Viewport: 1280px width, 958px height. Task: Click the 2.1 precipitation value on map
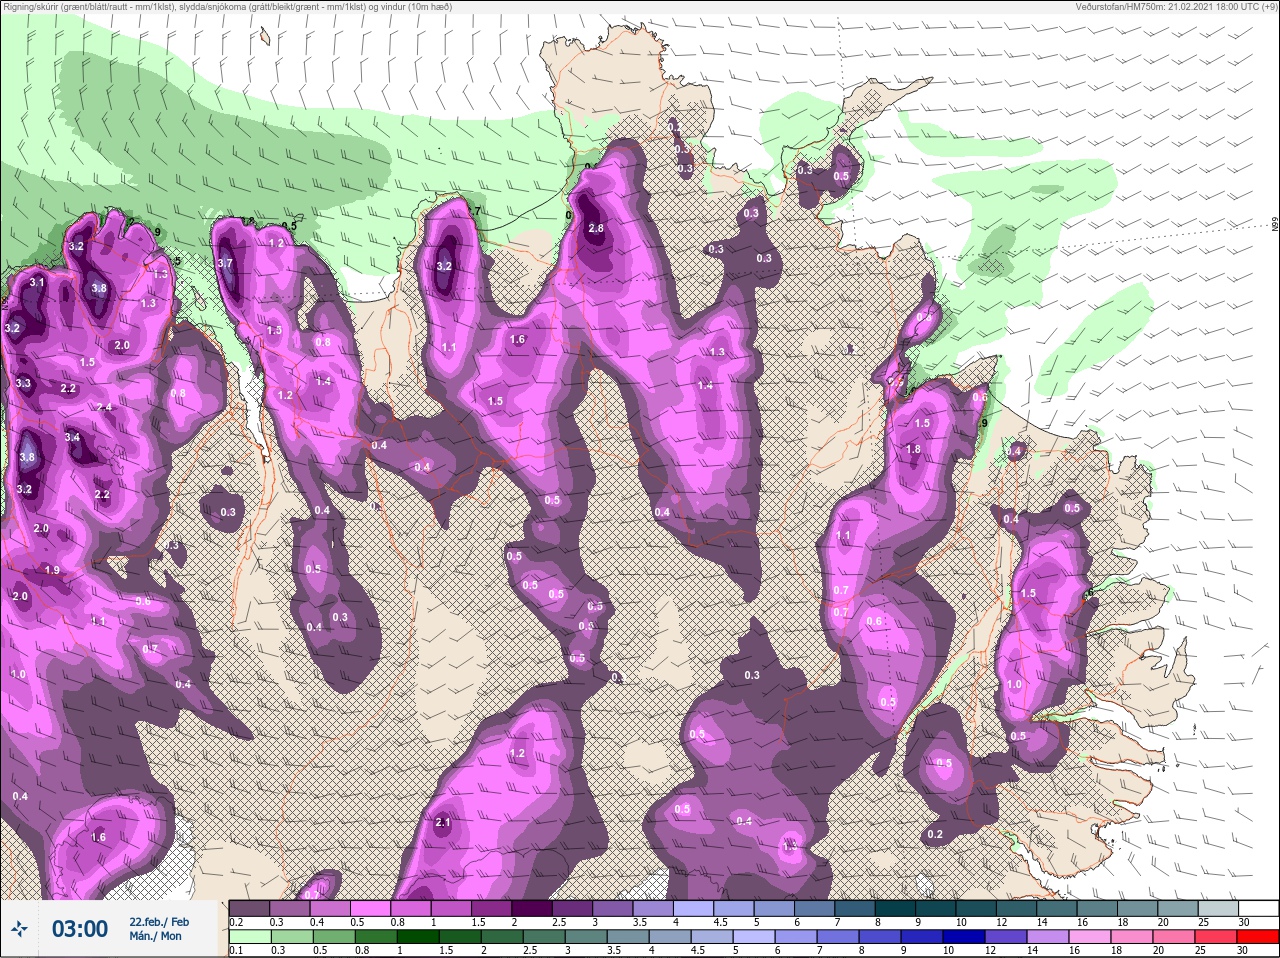(444, 823)
